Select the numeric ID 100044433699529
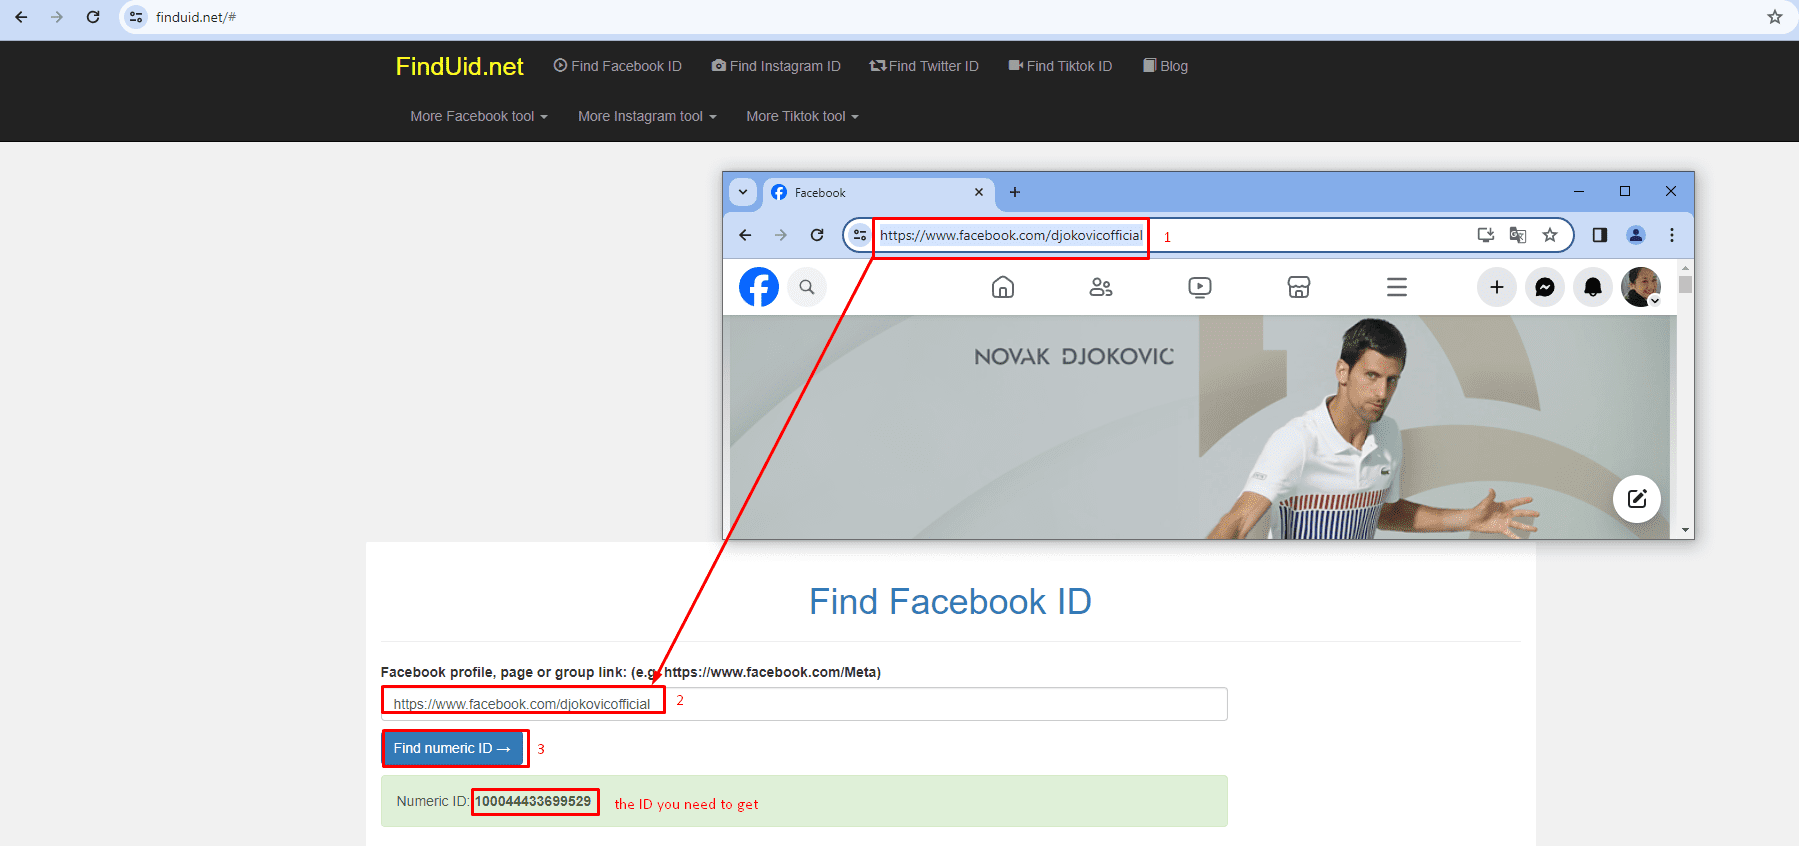 coord(533,801)
